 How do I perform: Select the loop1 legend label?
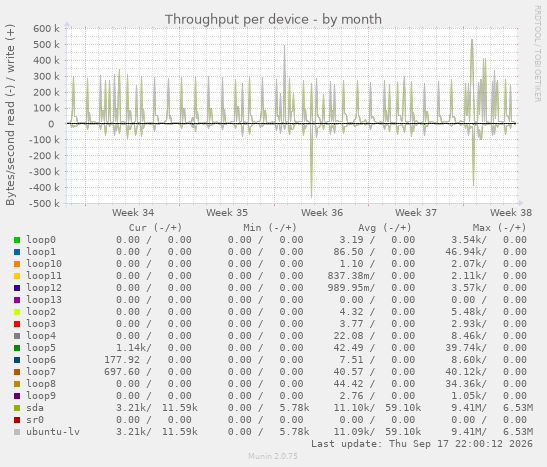41,252
